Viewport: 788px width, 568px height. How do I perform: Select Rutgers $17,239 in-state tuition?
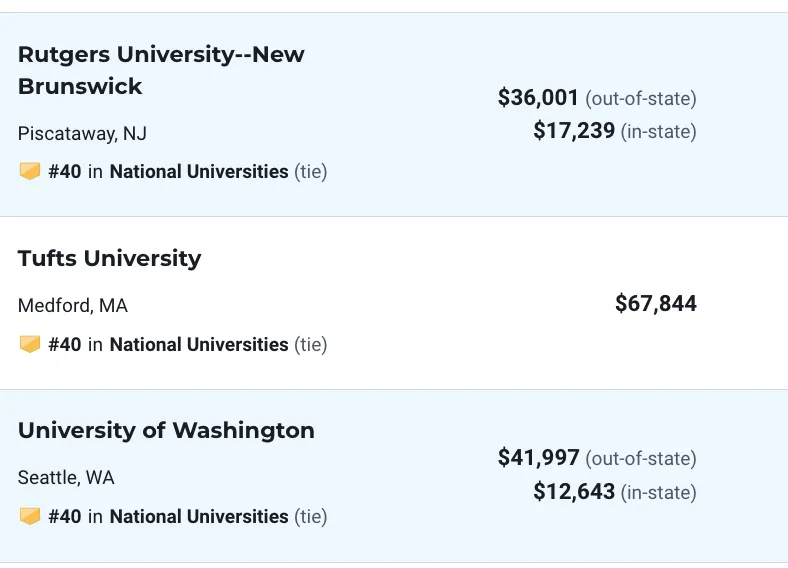click(574, 131)
